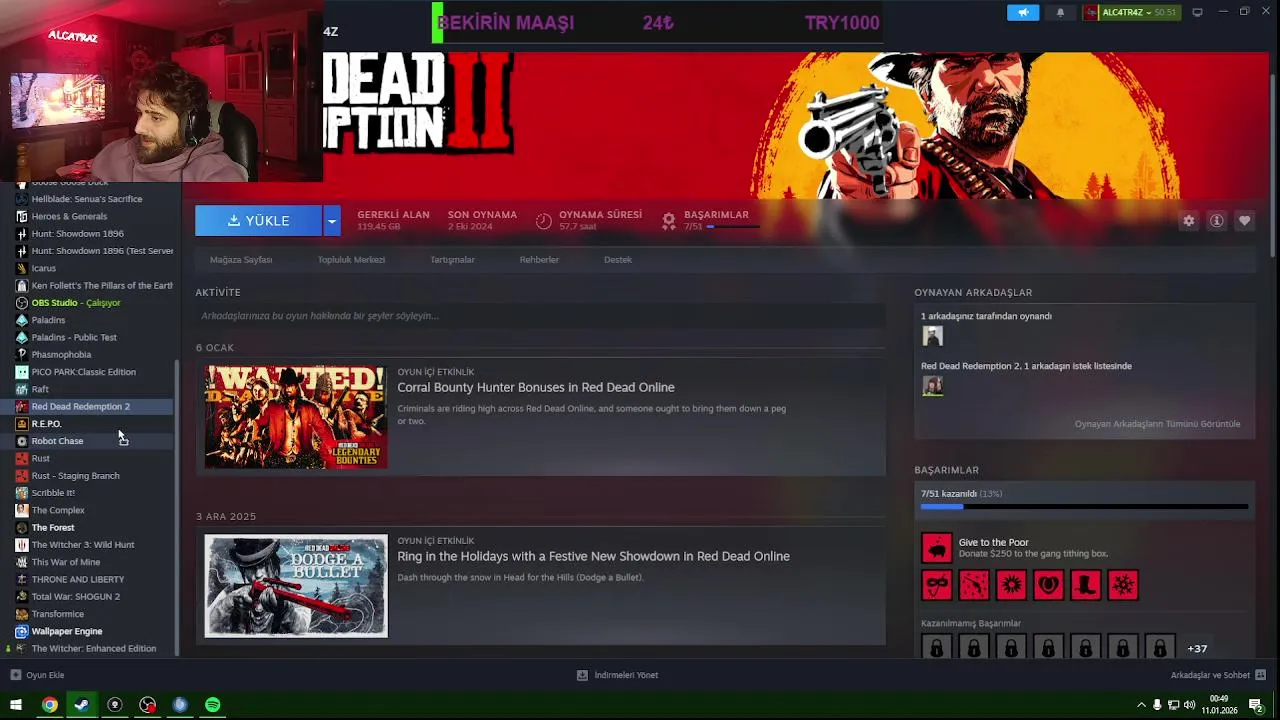This screenshot has height=720, width=1280.
Task: Click Big Picture mode monitor icon
Action: point(1197,13)
